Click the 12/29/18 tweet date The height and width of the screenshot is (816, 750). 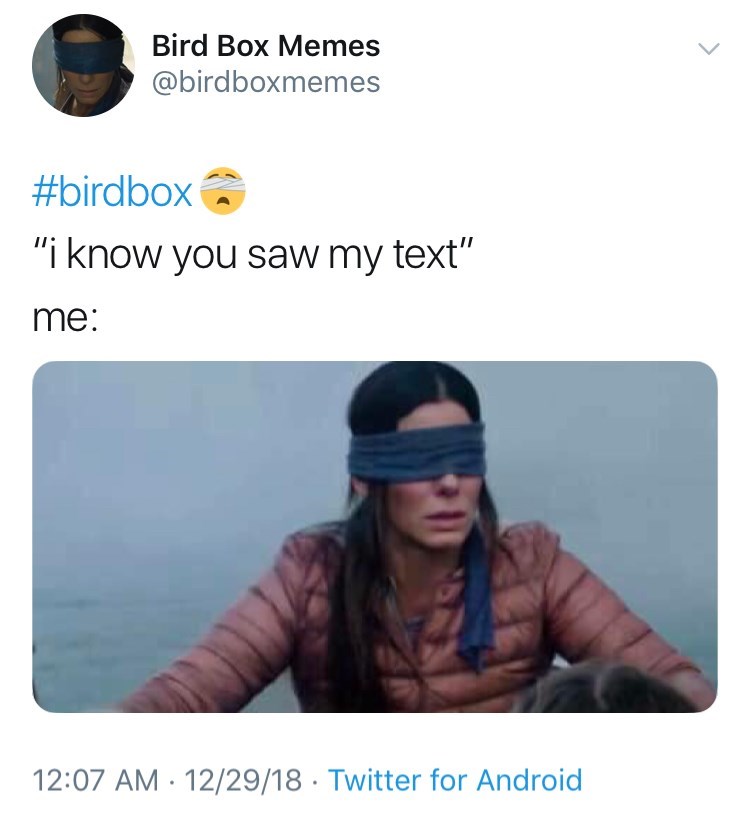[x=243, y=780]
